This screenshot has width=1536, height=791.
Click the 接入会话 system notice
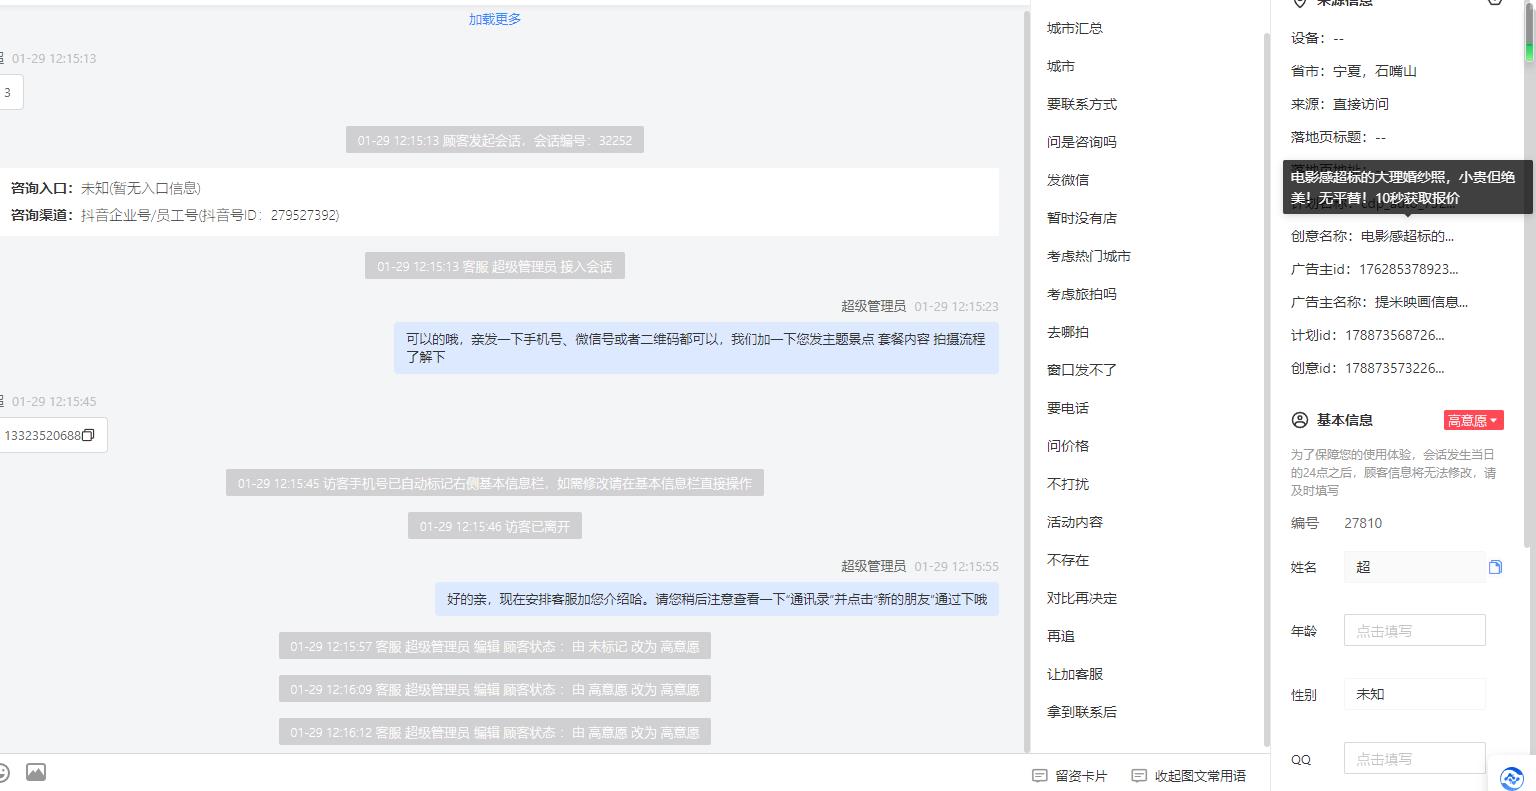click(495, 266)
